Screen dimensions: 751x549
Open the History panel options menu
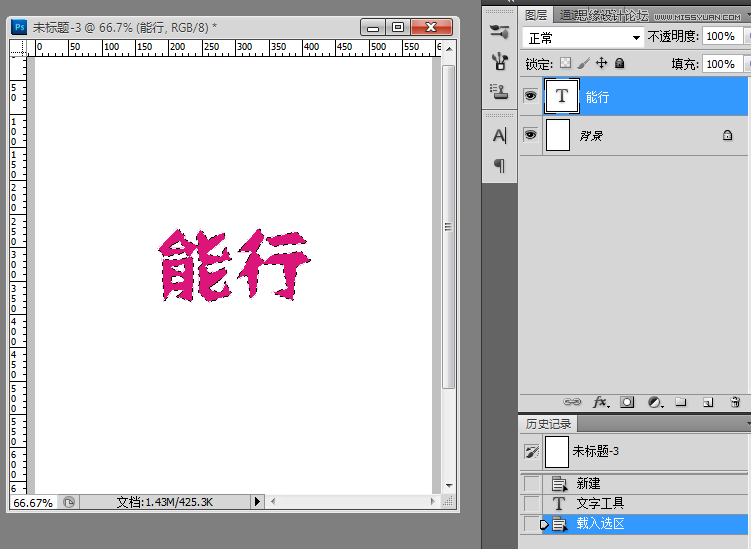[746, 424]
